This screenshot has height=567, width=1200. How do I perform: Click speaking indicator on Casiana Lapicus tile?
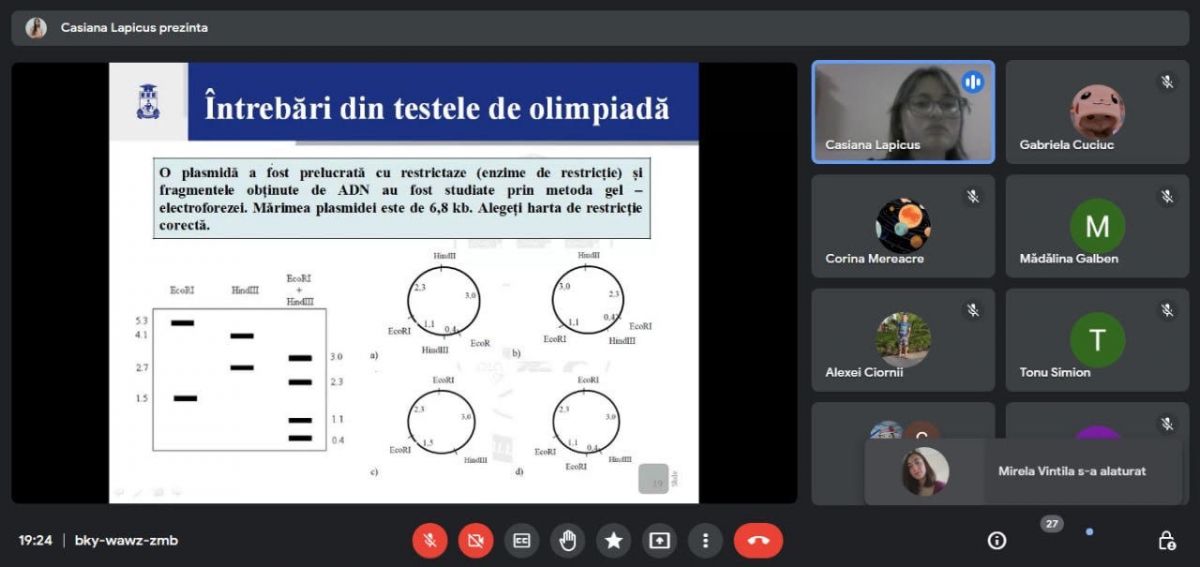tap(972, 83)
